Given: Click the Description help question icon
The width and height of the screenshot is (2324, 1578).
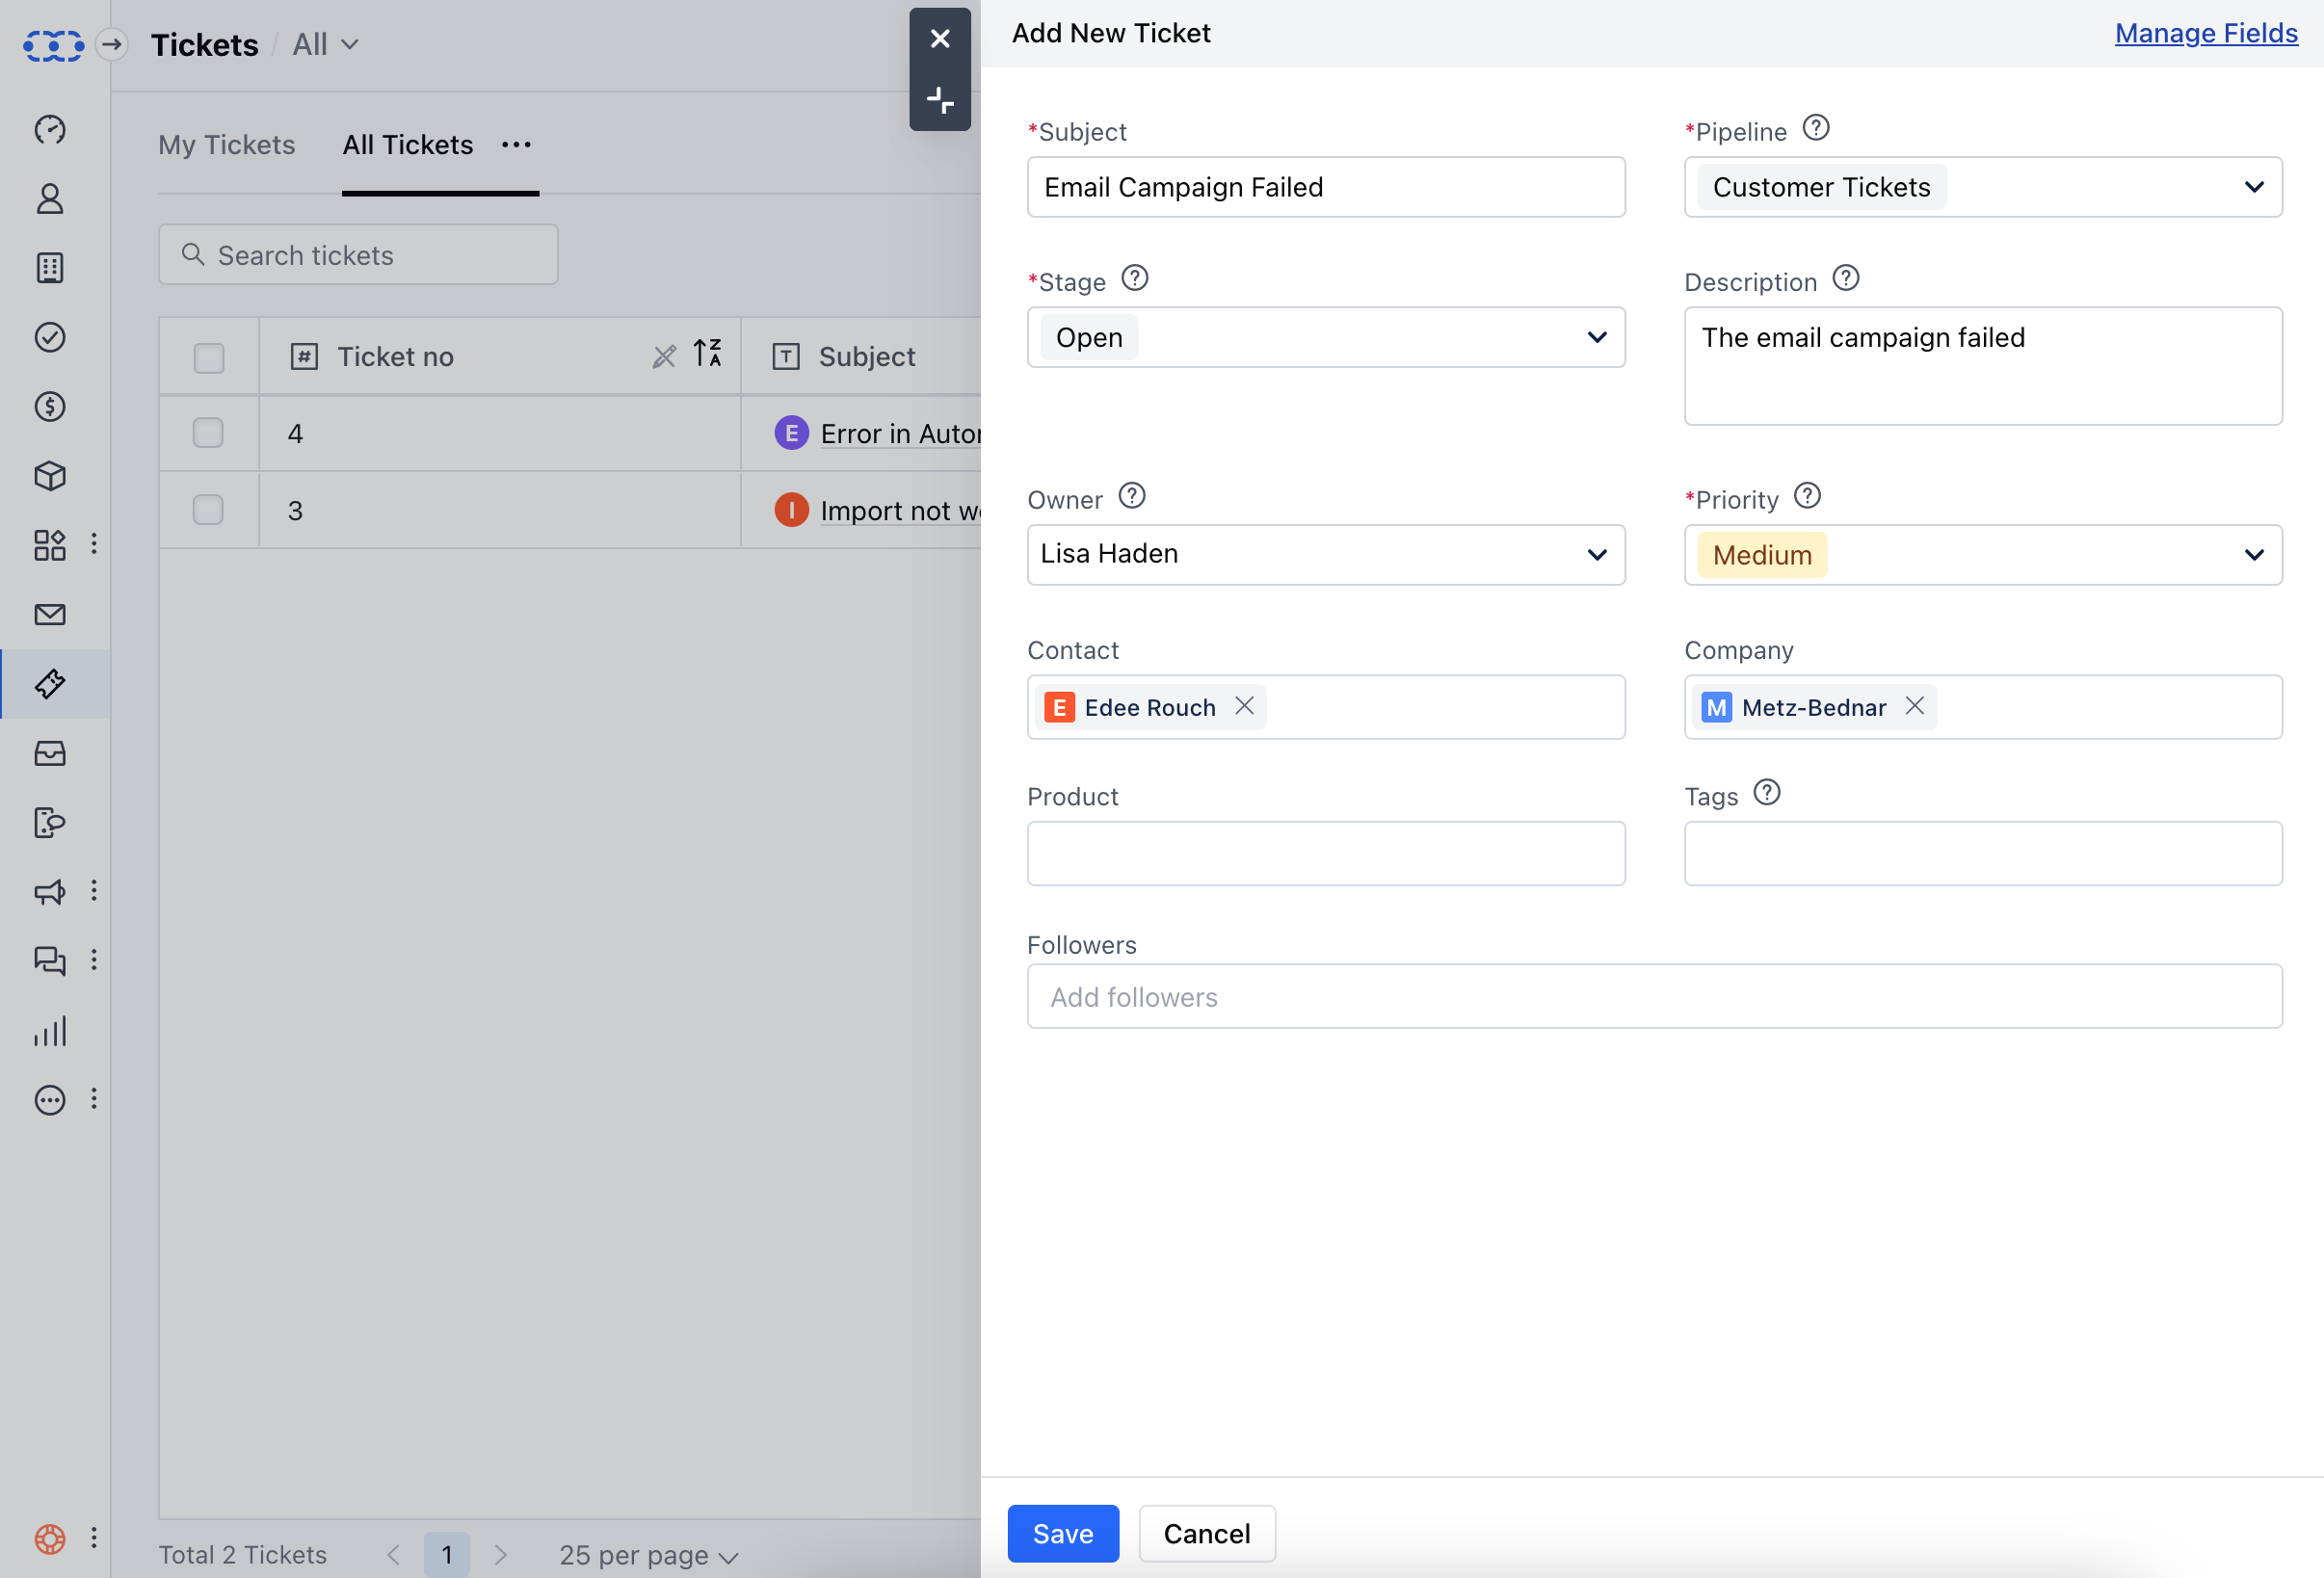Looking at the screenshot, I should coord(1846,278).
